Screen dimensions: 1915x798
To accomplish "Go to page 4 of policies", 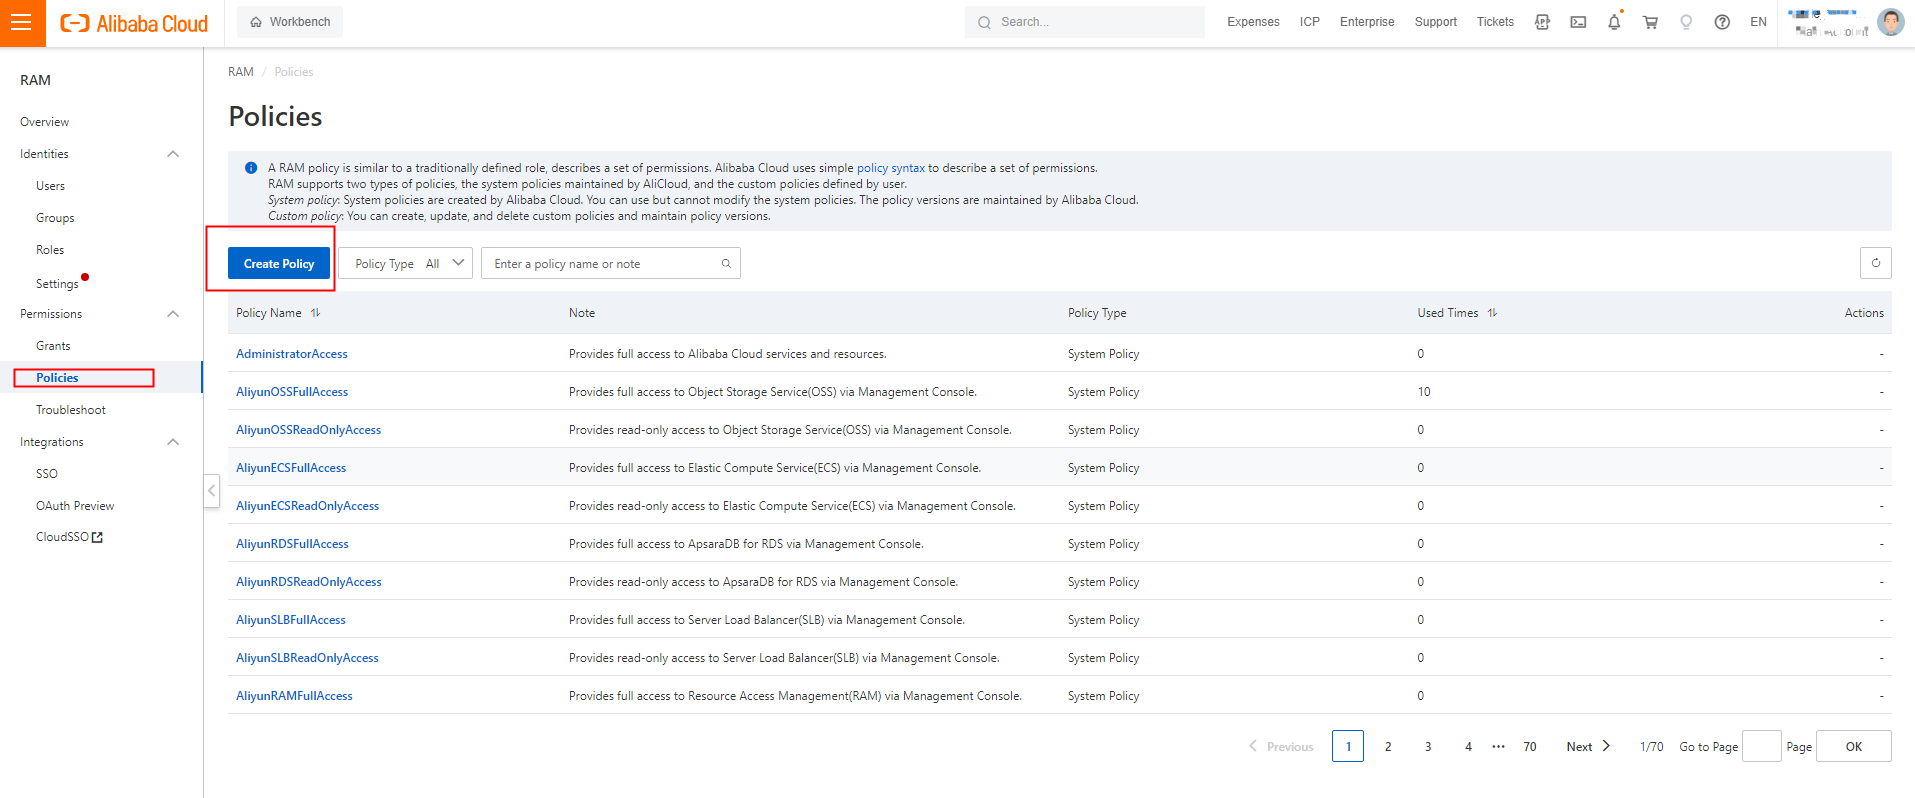I will point(1468,746).
